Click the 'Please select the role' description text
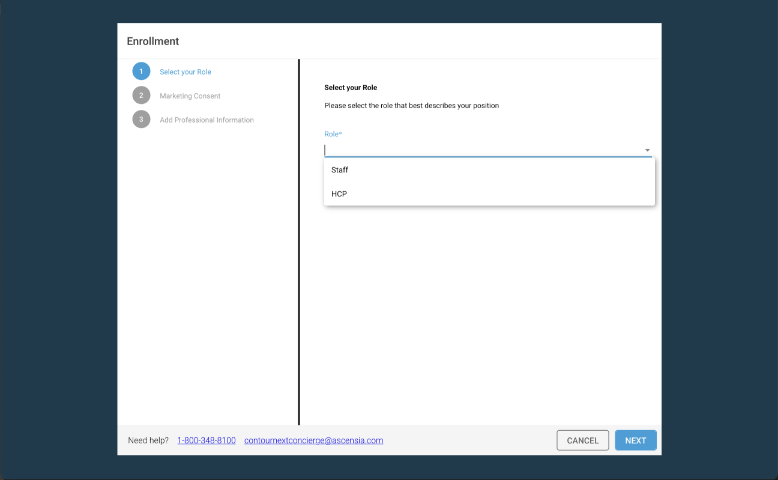This screenshot has width=778, height=480. 411,105
